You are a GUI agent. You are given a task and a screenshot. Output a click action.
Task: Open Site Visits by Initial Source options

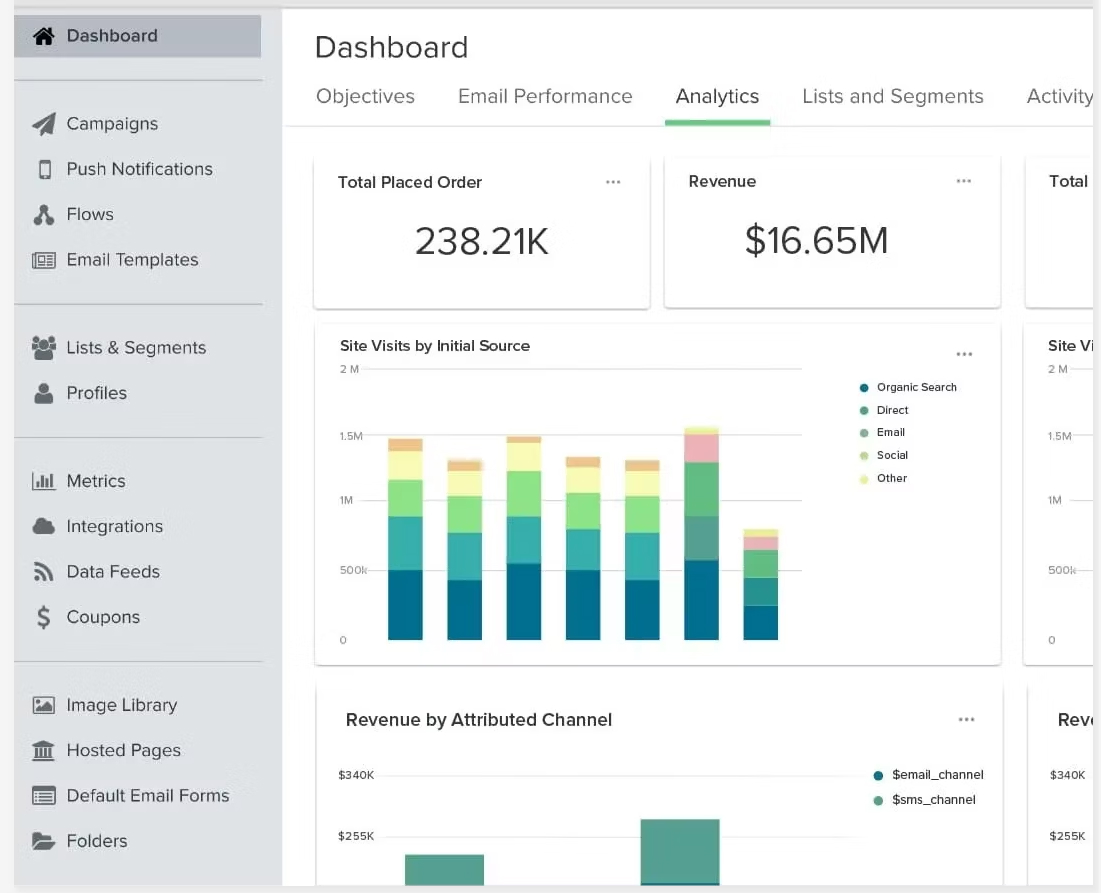964,354
